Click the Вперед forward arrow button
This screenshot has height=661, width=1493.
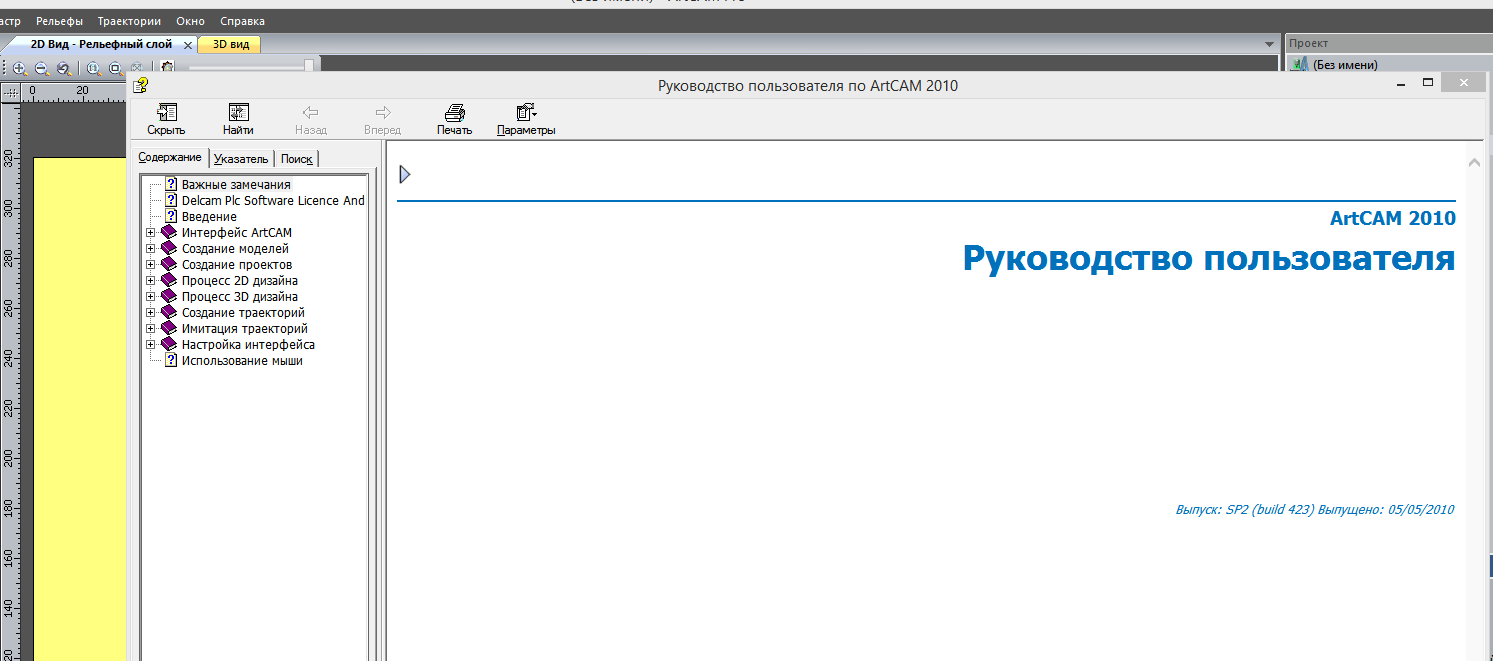coord(382,119)
